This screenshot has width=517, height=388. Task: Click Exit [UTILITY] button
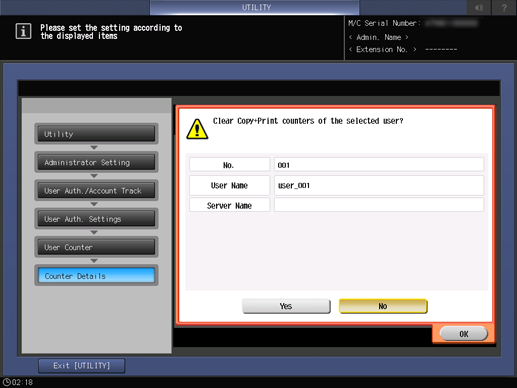[x=82, y=366]
